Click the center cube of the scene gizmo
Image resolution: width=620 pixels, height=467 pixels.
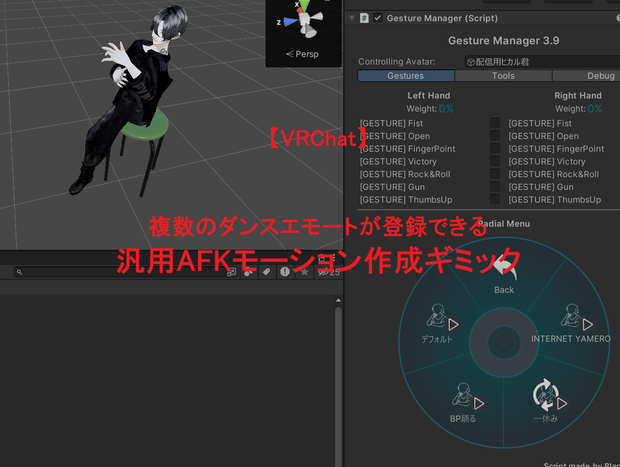tap(304, 18)
